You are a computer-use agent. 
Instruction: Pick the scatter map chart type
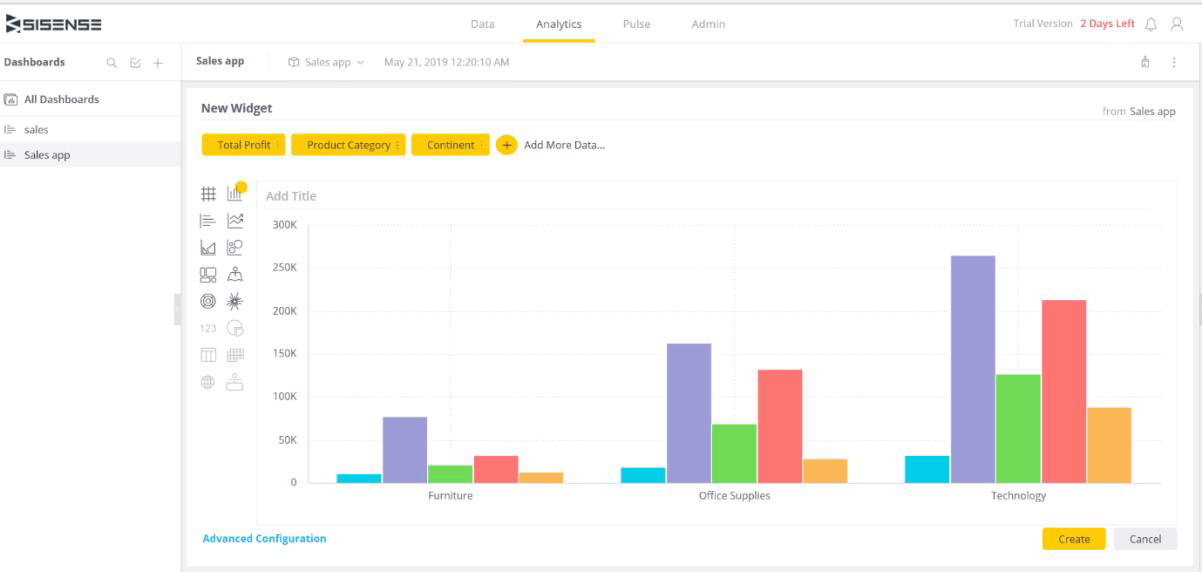click(x=235, y=275)
